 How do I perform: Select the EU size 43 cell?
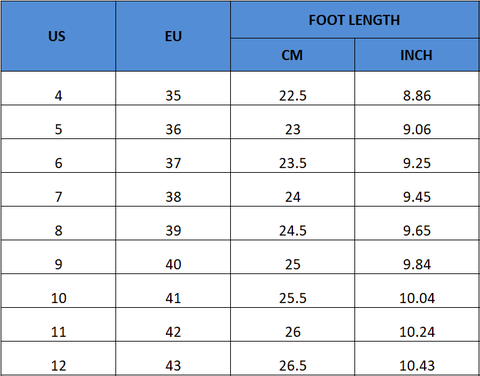173,359
